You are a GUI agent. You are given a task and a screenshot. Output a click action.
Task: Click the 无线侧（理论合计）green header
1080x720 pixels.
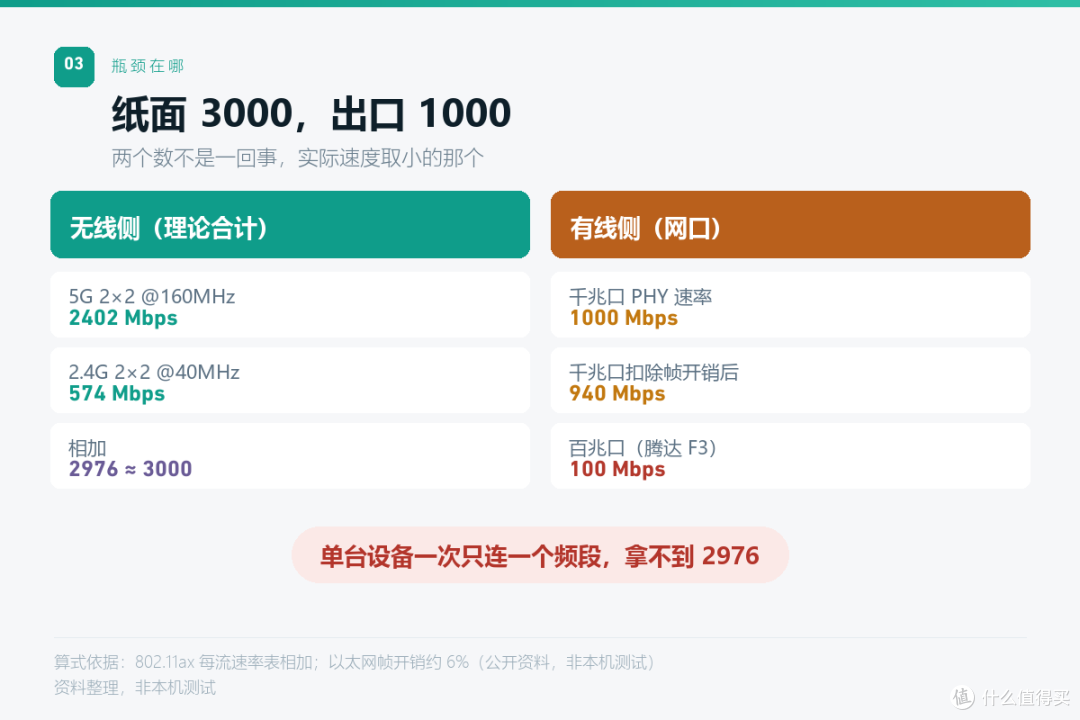tap(290, 225)
